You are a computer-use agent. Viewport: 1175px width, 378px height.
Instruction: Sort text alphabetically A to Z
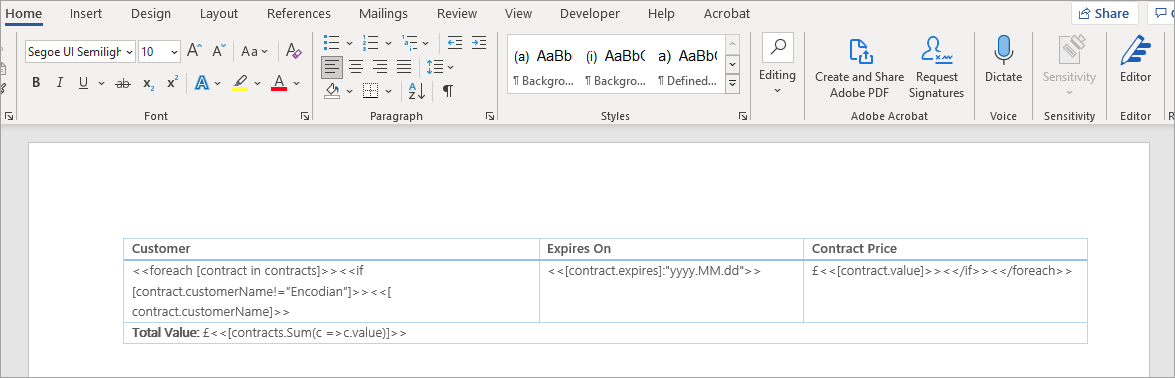417,91
